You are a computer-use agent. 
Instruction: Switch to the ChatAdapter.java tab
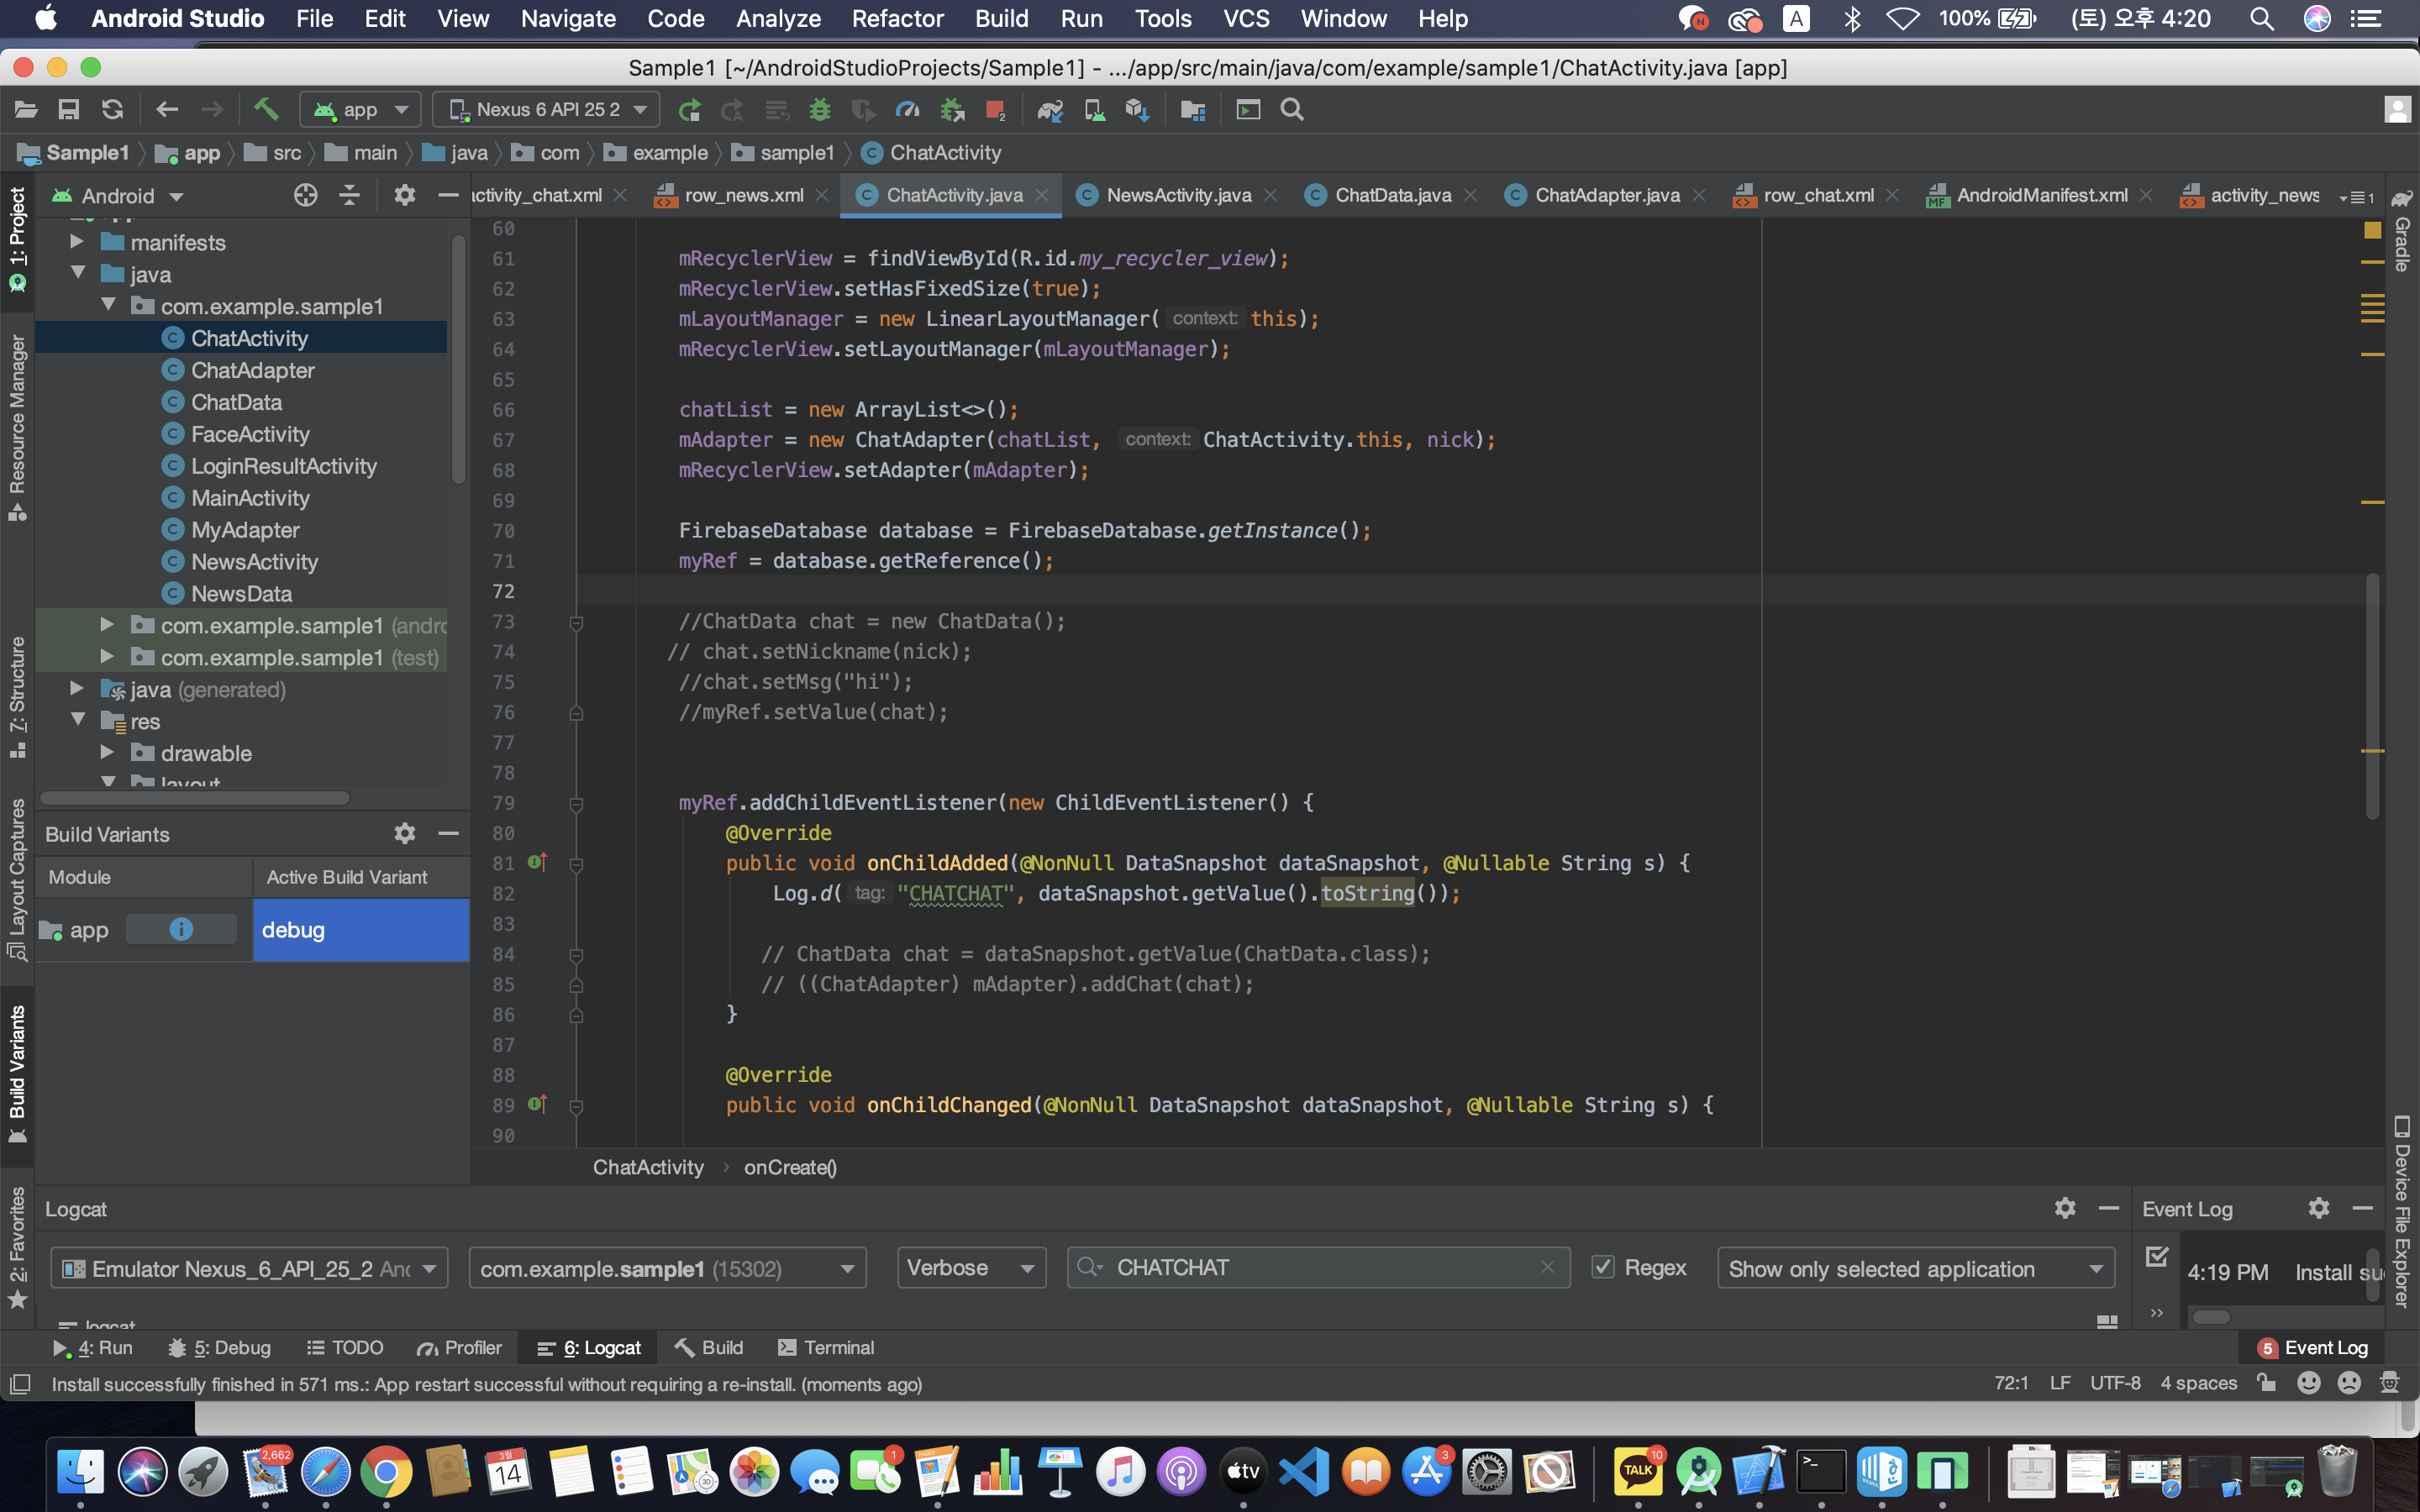(x=1606, y=195)
